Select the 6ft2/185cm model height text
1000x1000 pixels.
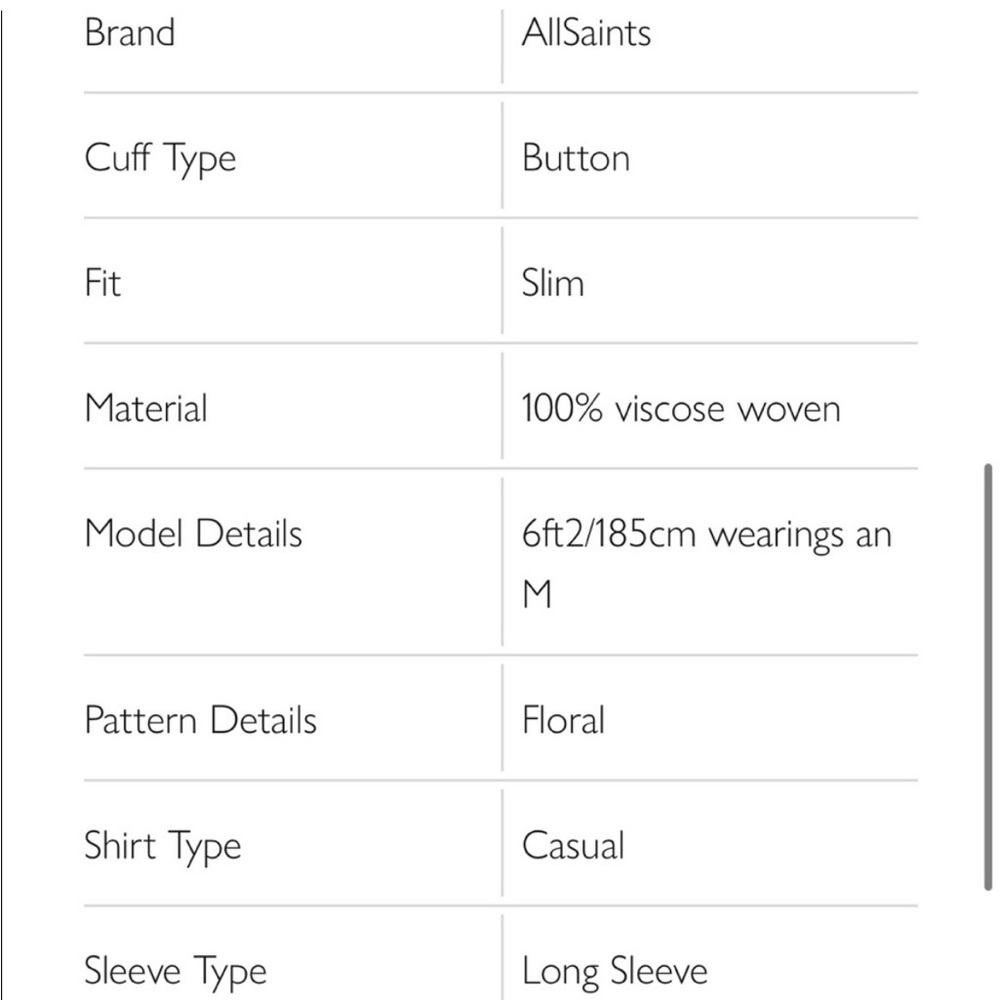[x=608, y=534]
